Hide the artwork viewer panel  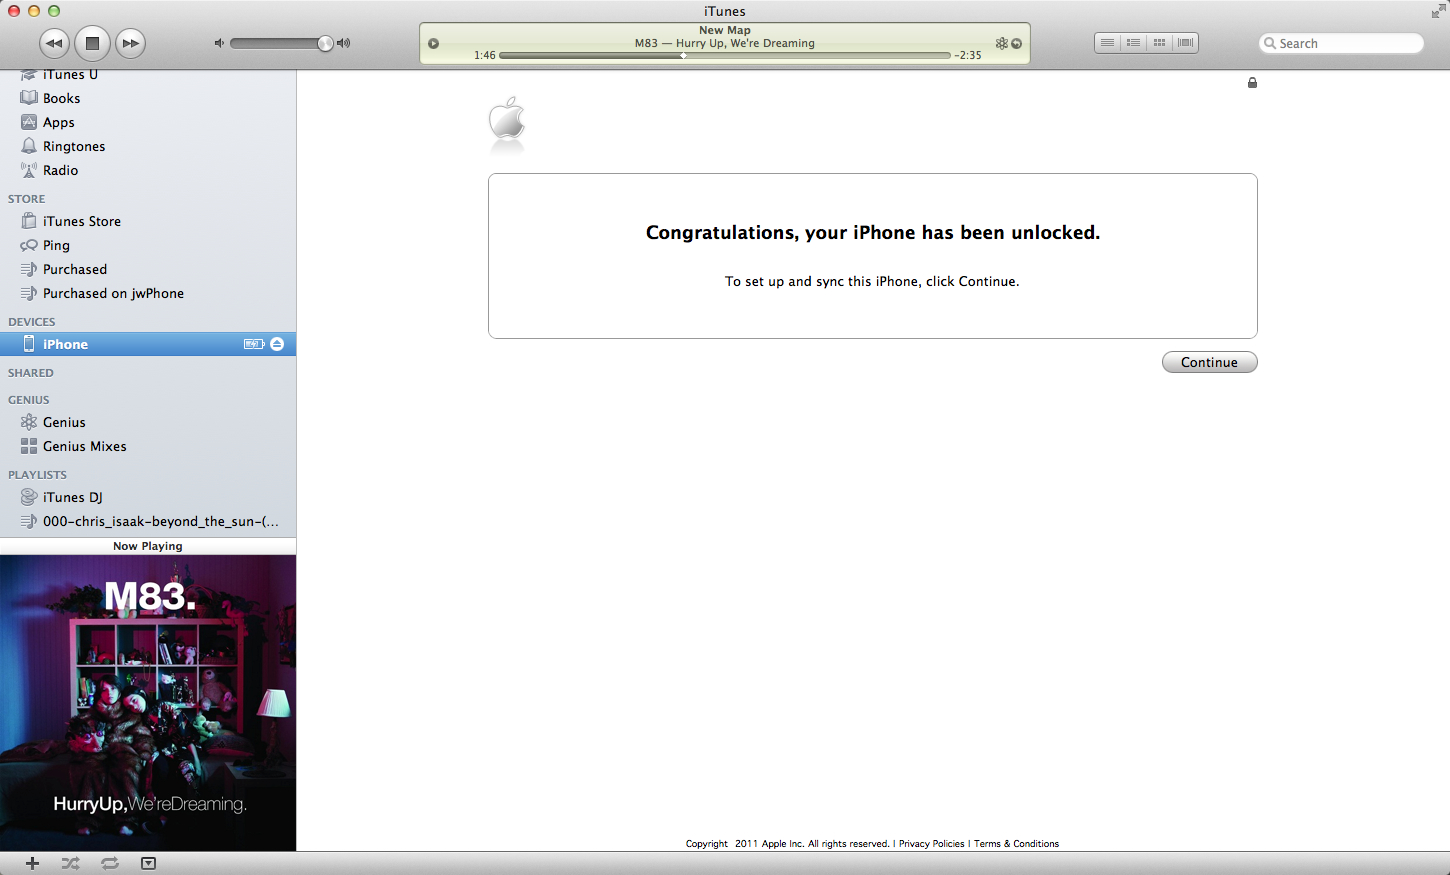click(x=148, y=863)
